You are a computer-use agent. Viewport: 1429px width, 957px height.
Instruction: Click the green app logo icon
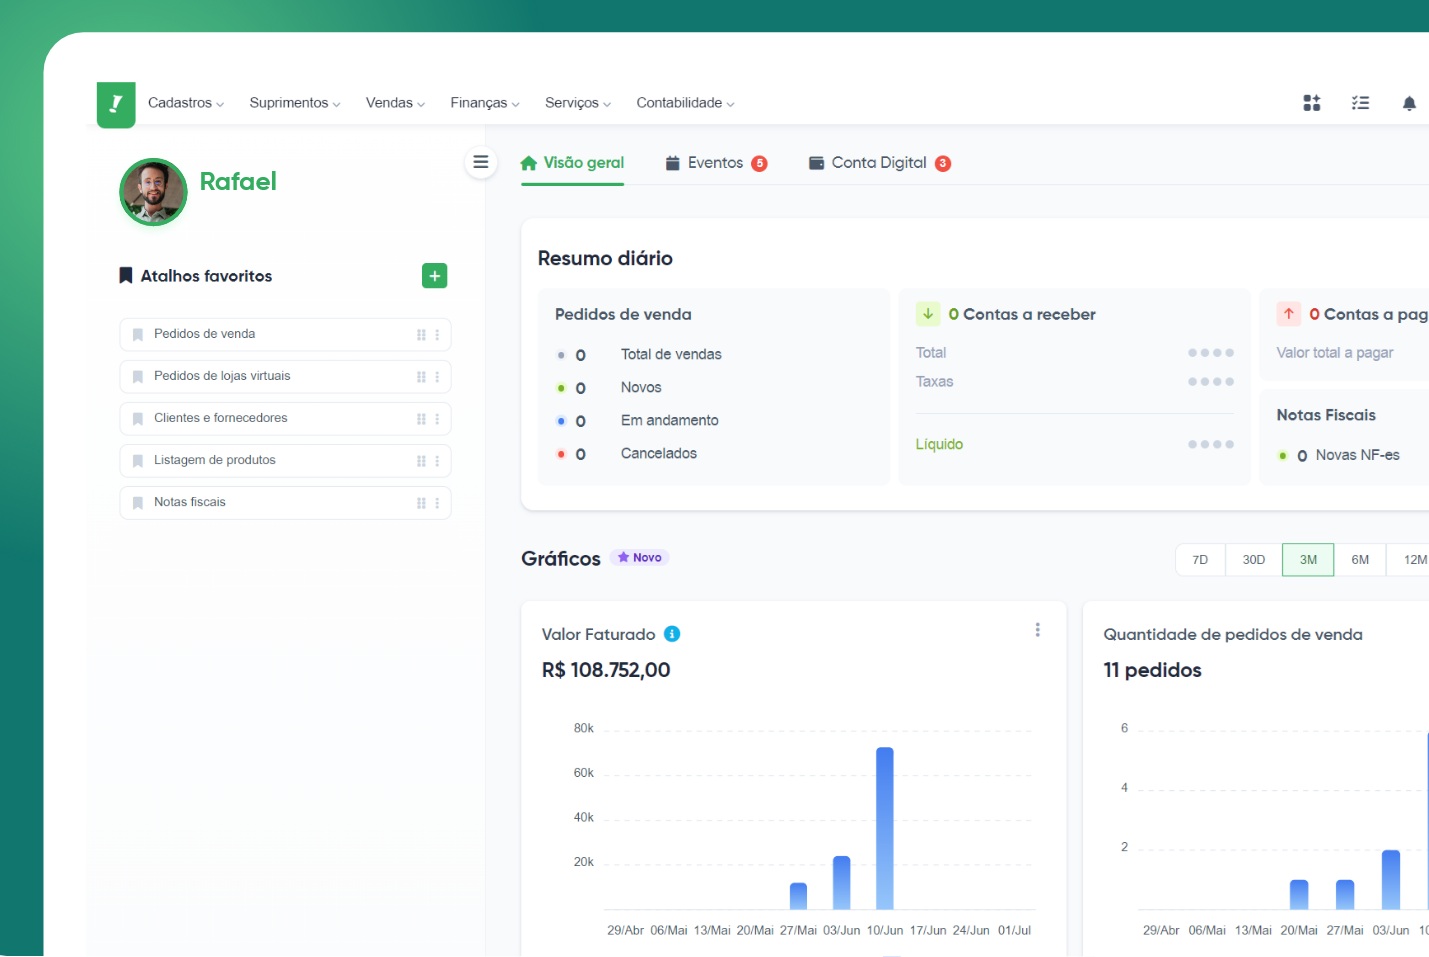116,104
